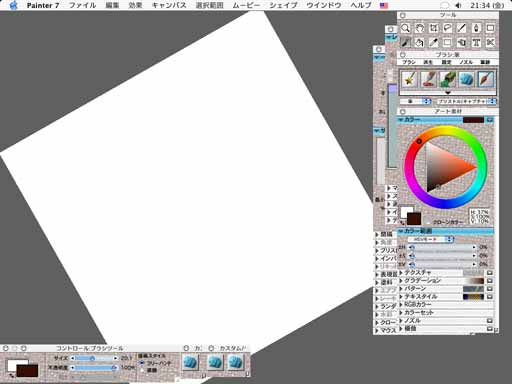Open the グラデーション row menu button
This screenshot has height=384, width=512.
click(x=490, y=281)
